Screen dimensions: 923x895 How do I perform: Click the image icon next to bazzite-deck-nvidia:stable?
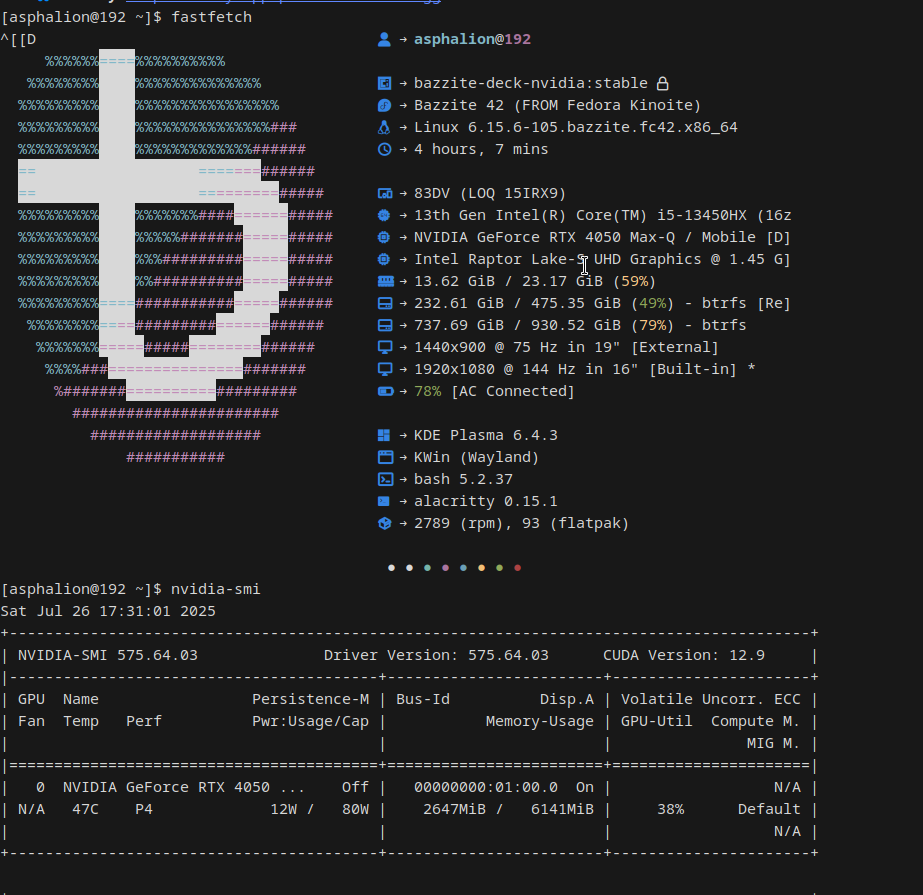(384, 84)
